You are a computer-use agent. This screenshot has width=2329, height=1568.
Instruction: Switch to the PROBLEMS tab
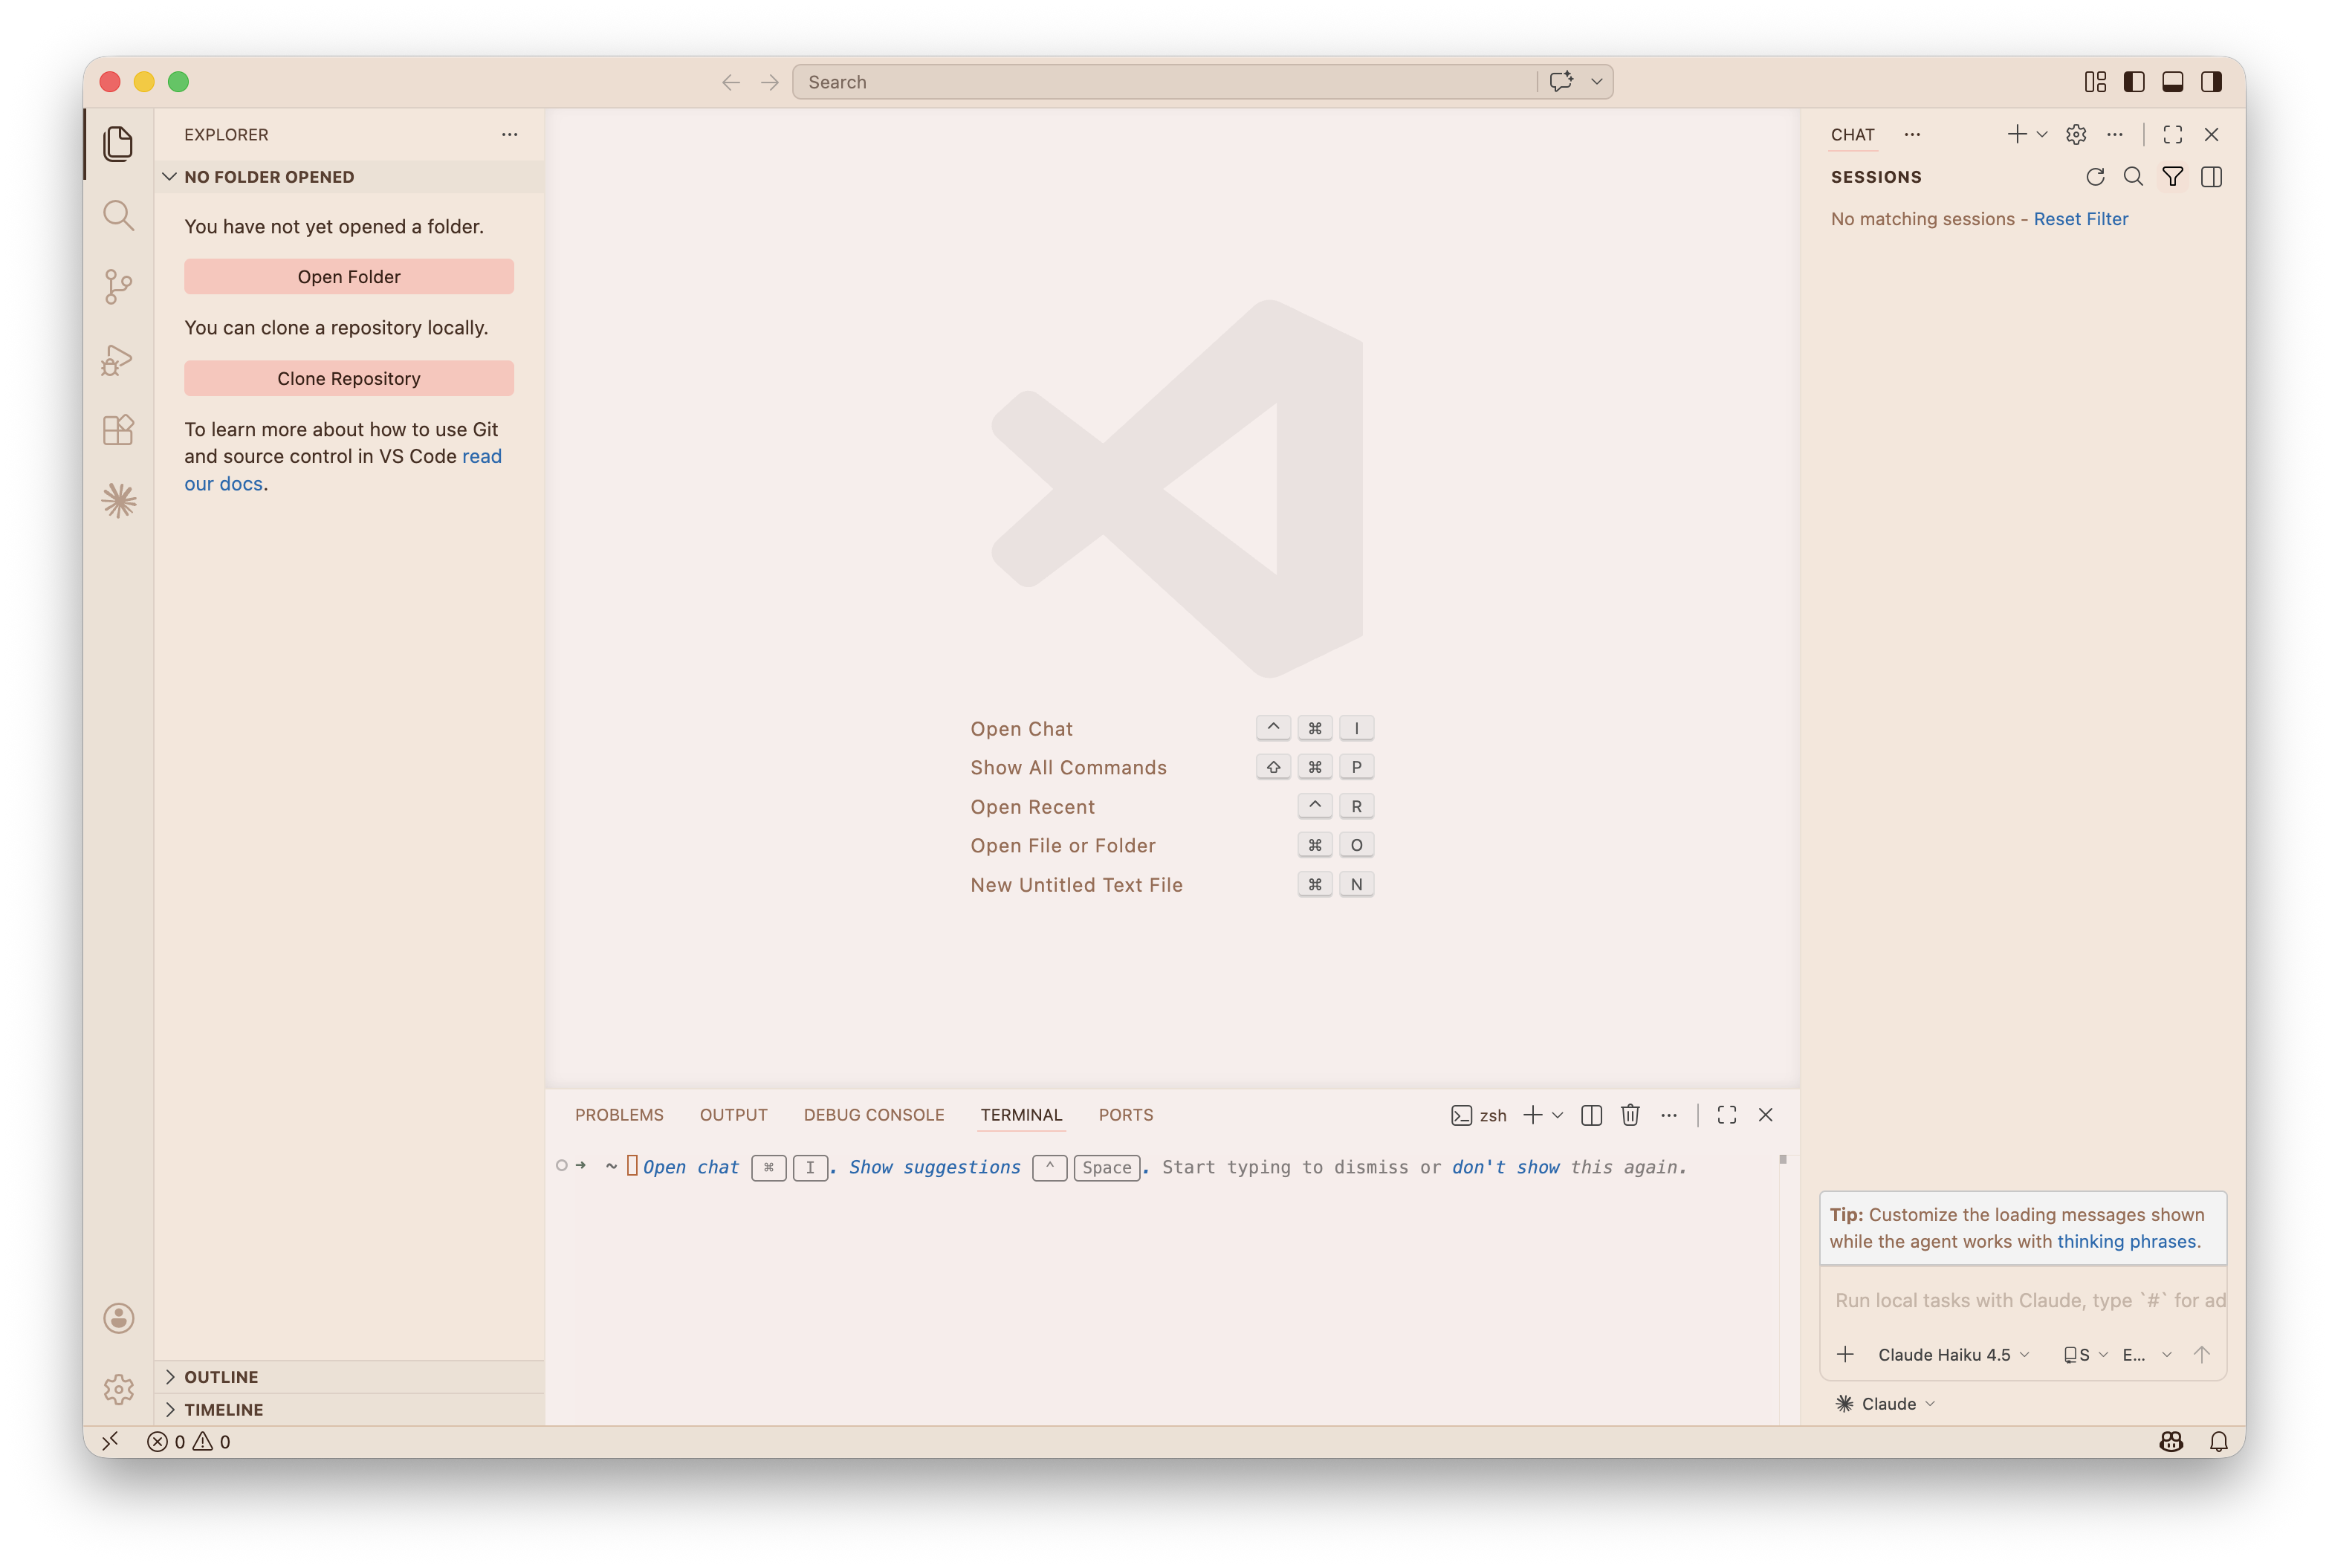619,1114
